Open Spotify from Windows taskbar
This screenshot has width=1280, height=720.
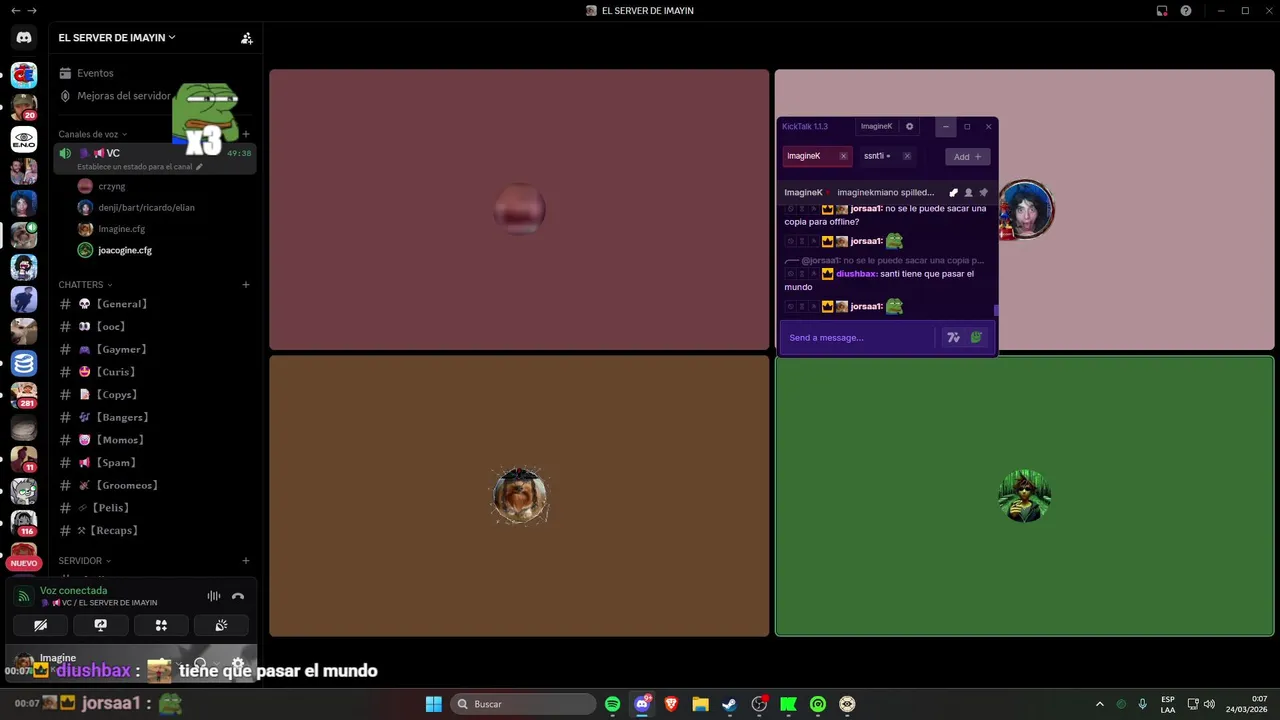(613, 704)
